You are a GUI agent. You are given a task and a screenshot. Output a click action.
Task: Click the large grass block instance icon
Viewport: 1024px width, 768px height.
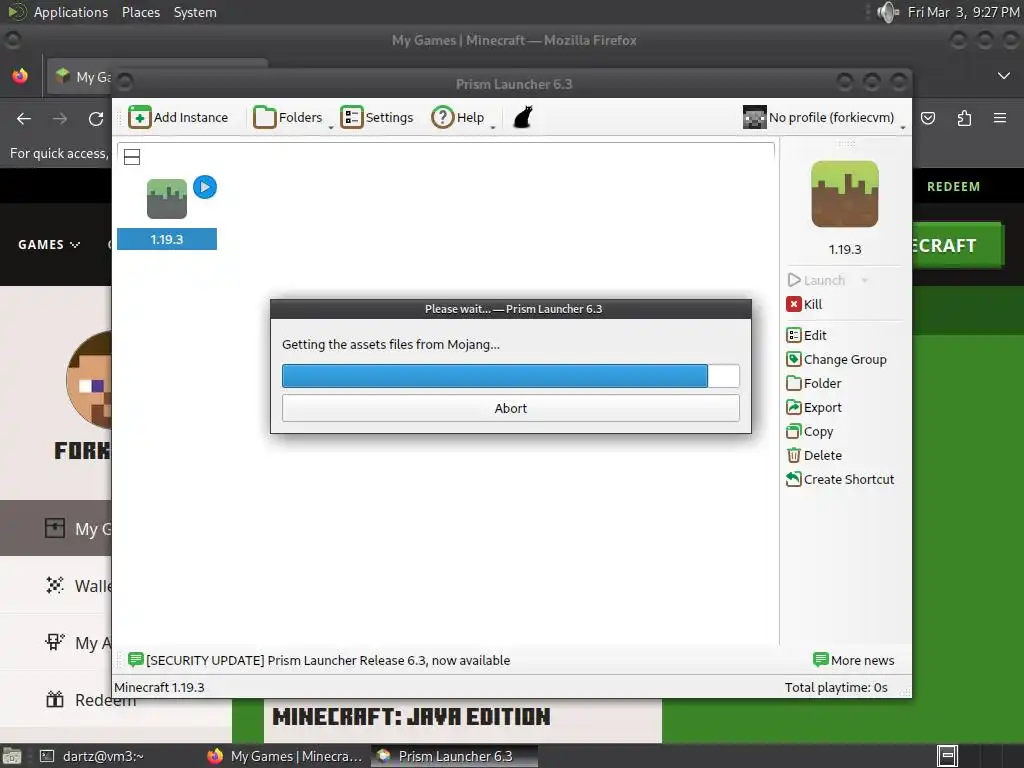[x=844, y=194]
